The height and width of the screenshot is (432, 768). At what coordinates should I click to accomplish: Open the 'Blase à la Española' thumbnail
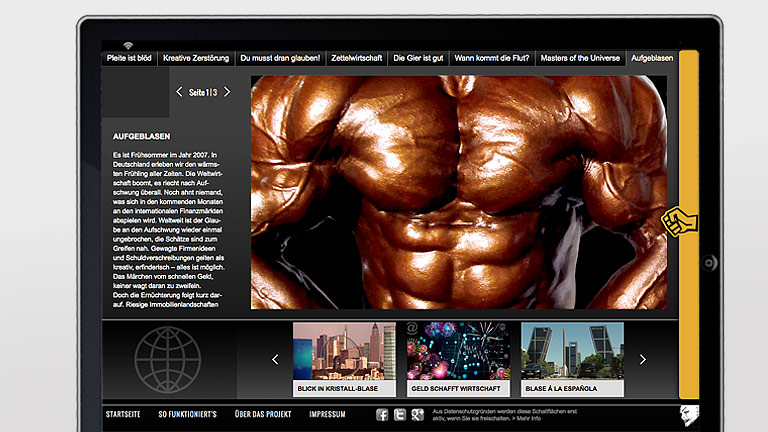click(573, 359)
